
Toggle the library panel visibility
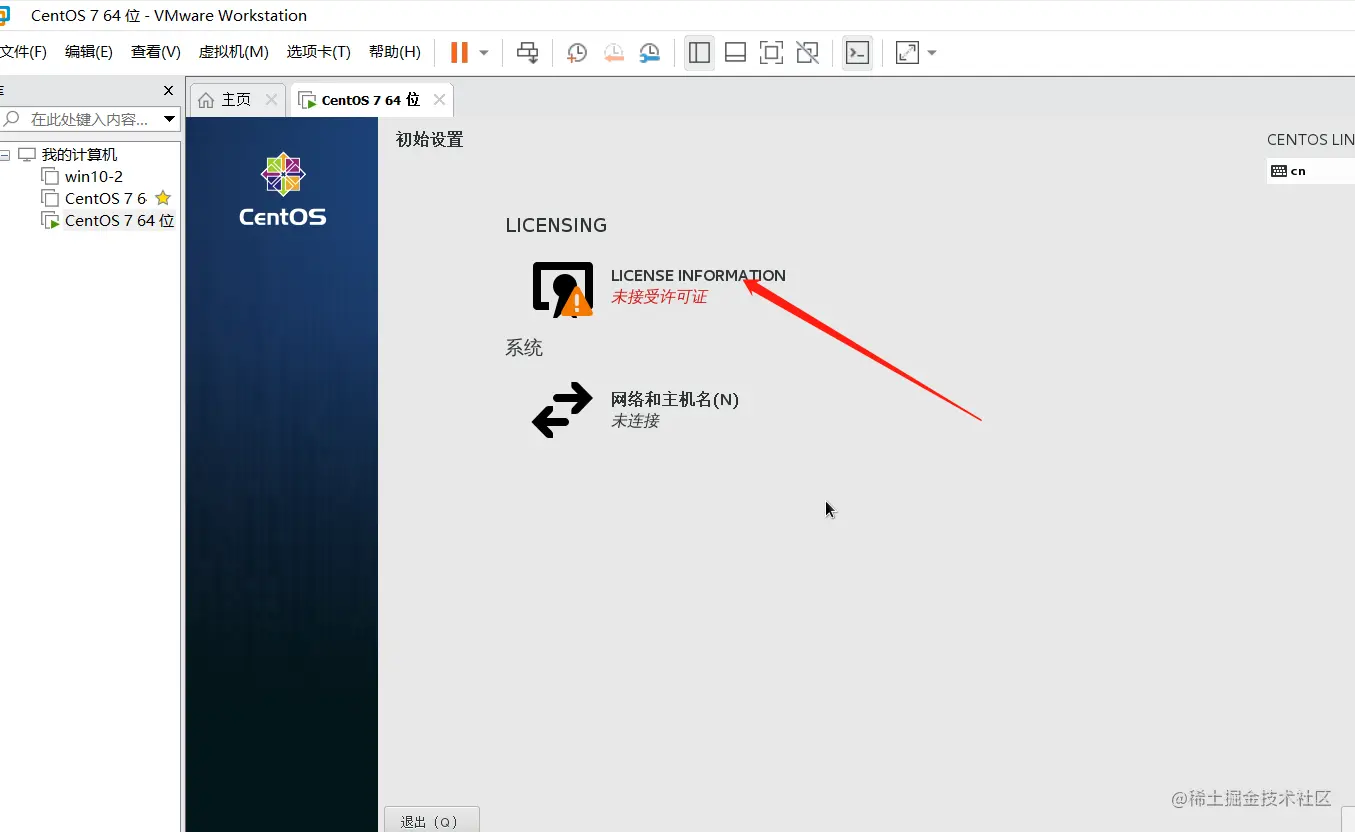coord(699,52)
